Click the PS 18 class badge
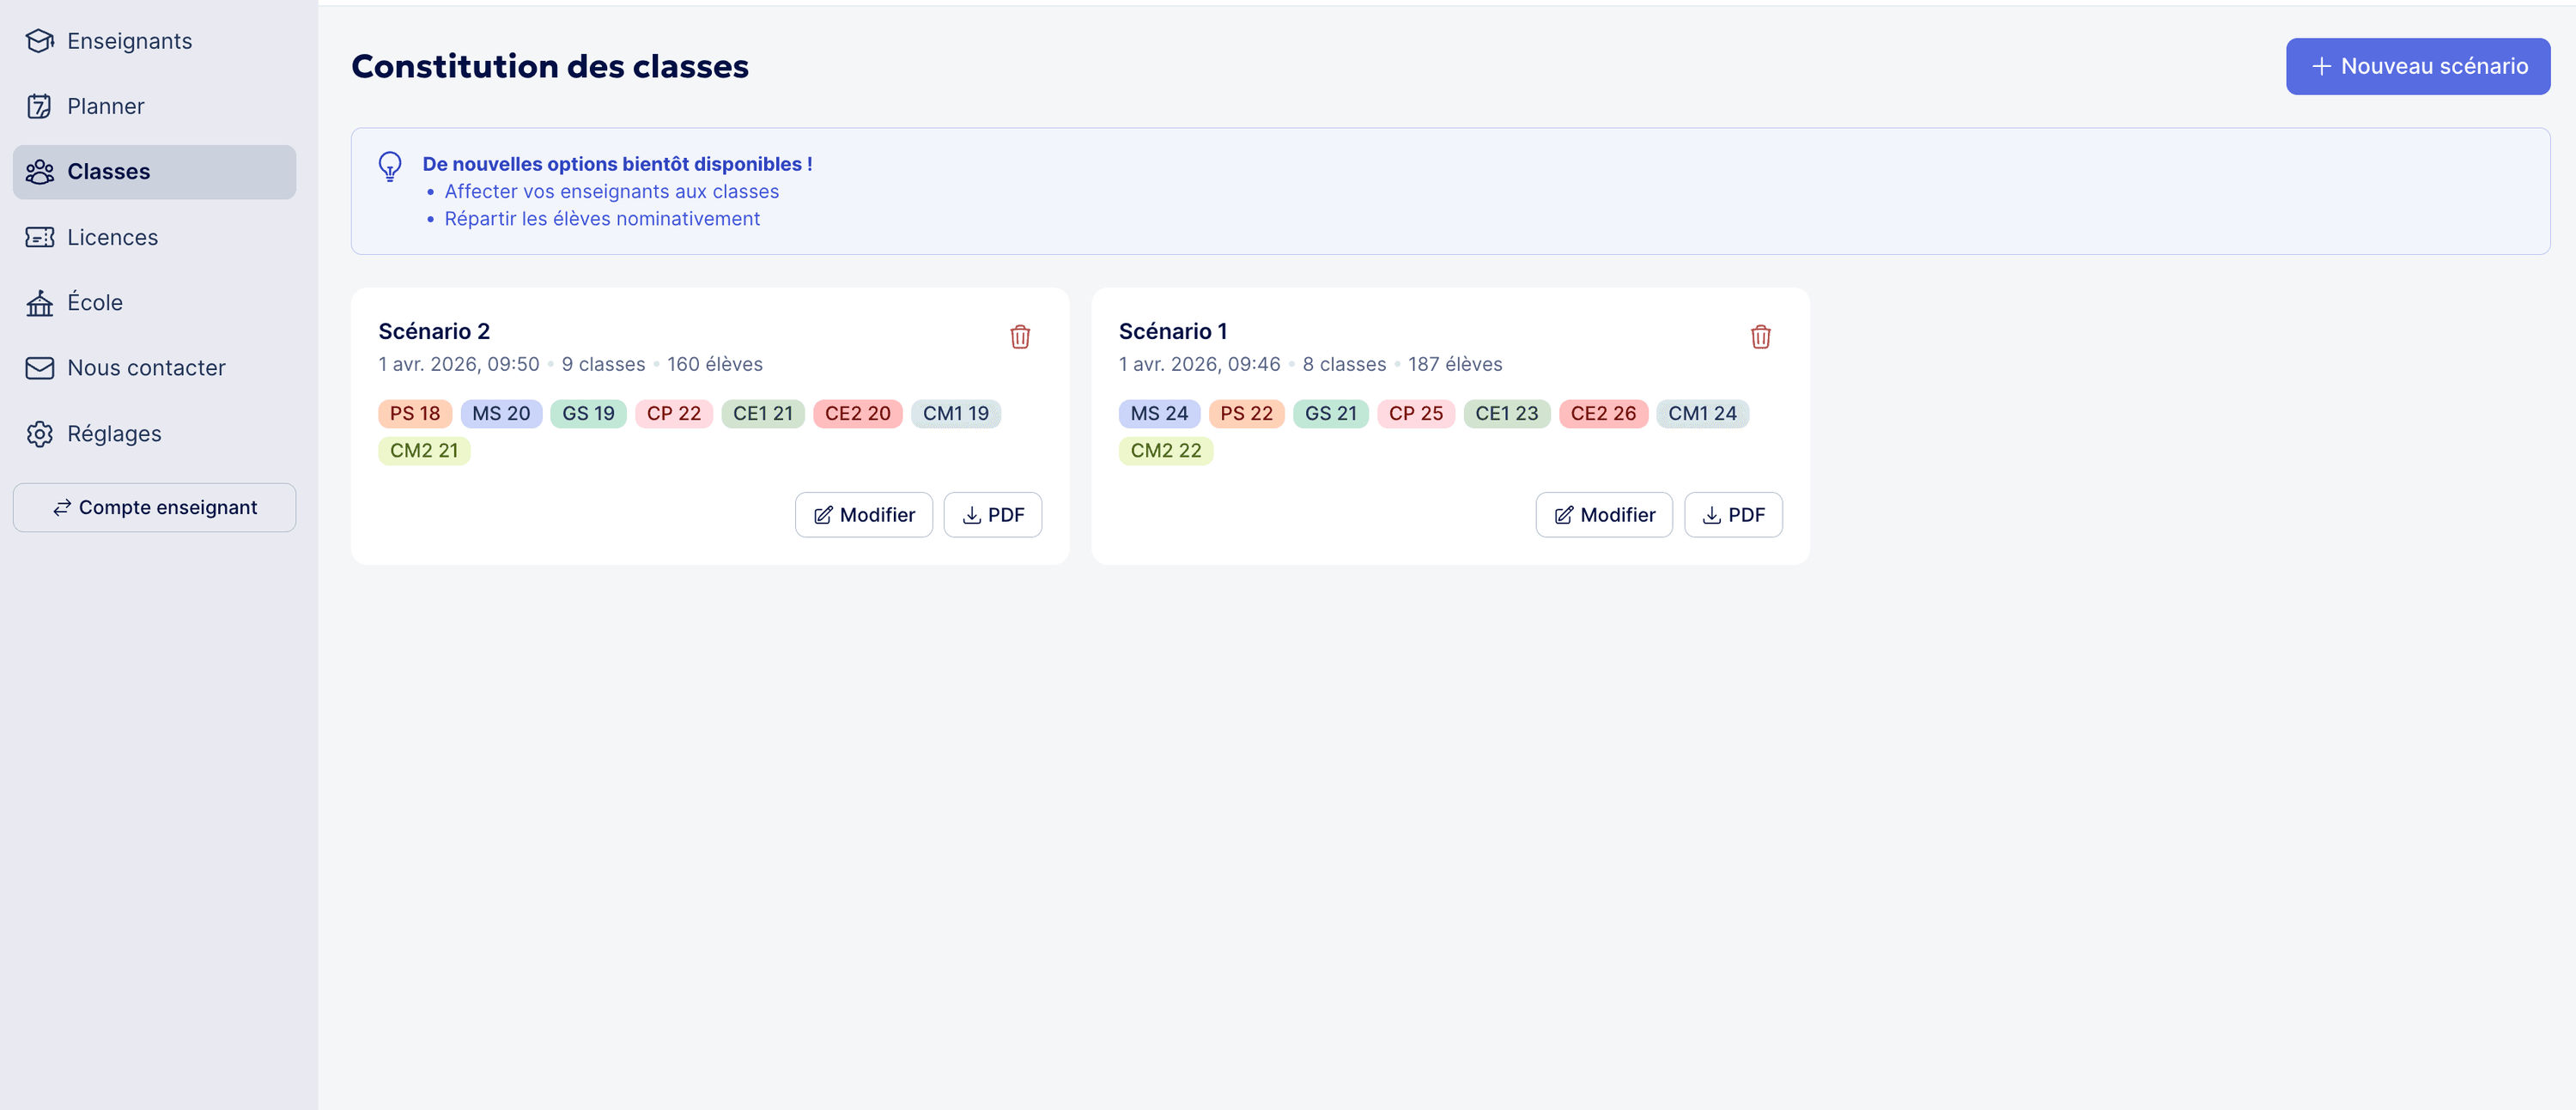2576x1110 pixels. [414, 413]
